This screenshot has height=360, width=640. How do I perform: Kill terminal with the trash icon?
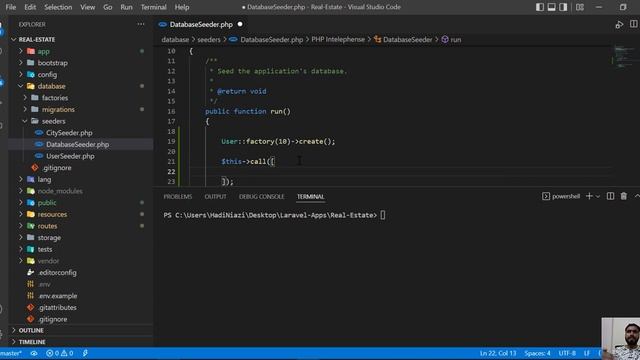[624, 196]
